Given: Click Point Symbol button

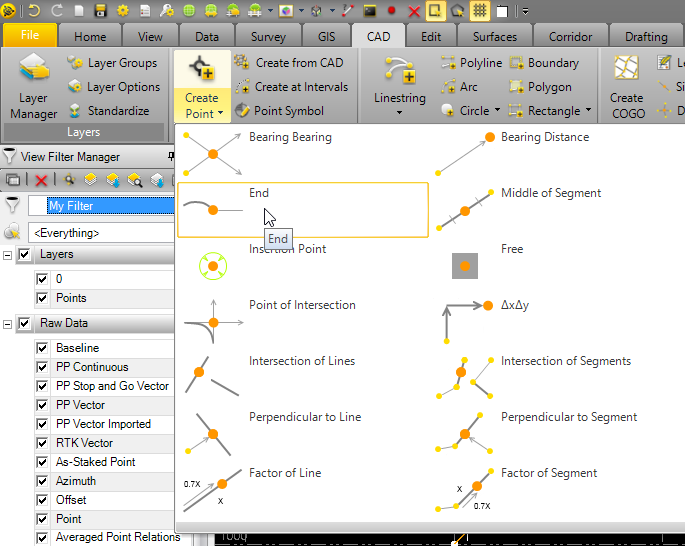Looking at the screenshot, I should 280,111.
